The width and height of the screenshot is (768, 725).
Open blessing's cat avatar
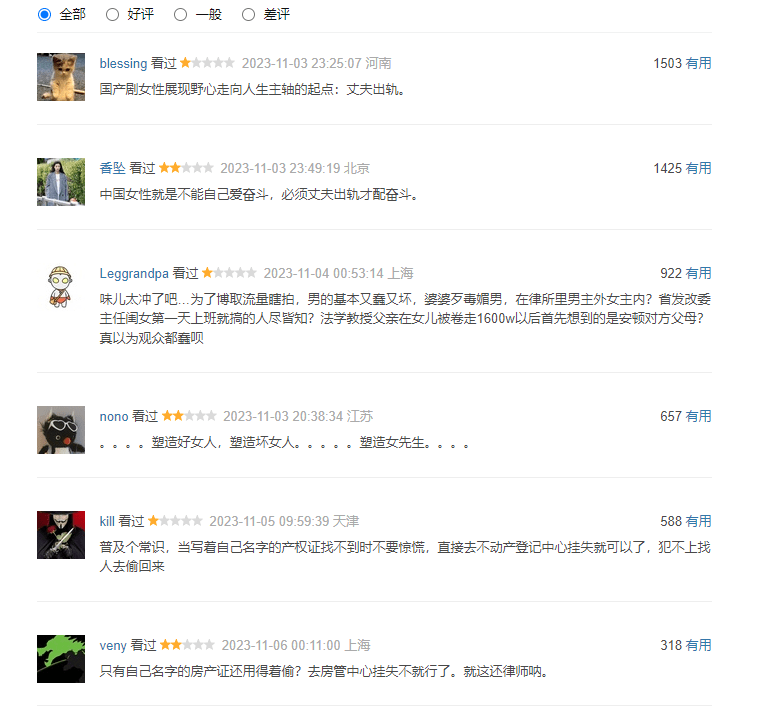(61, 77)
